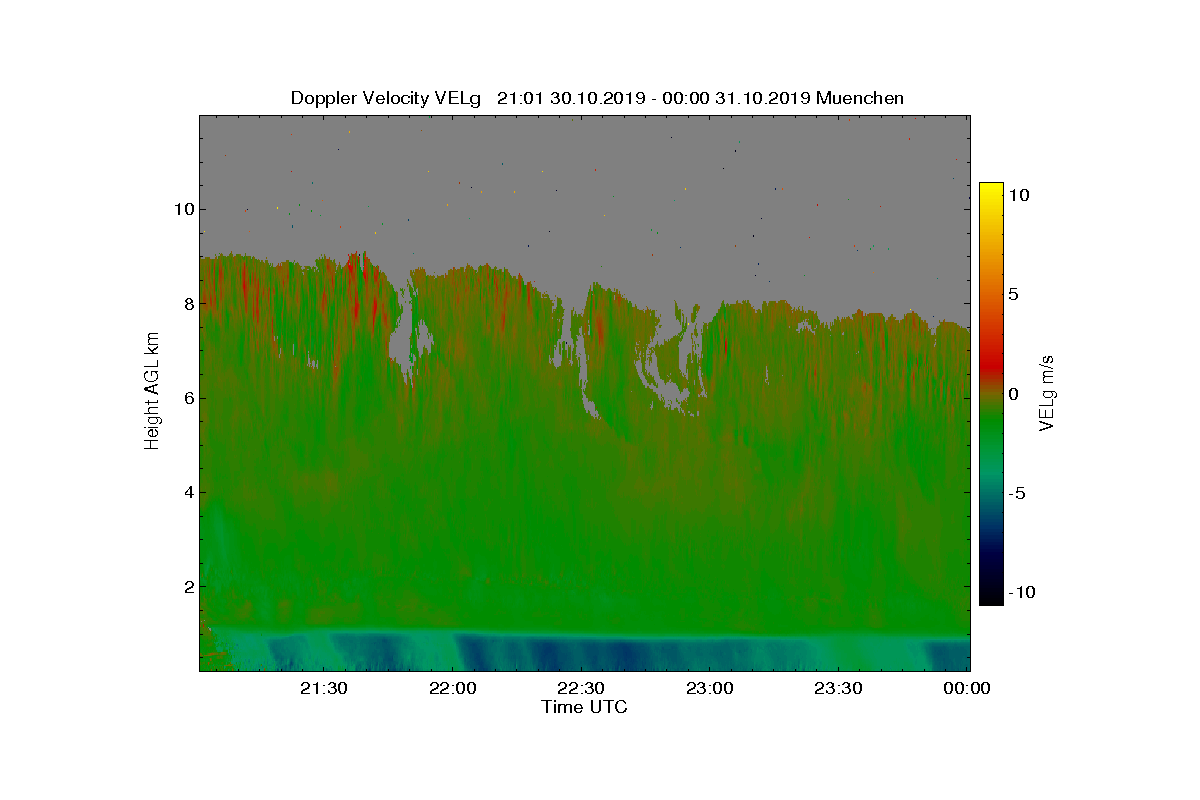Click the colorbar '-5' label
This screenshot has height=800, width=1200.
coord(1016,493)
